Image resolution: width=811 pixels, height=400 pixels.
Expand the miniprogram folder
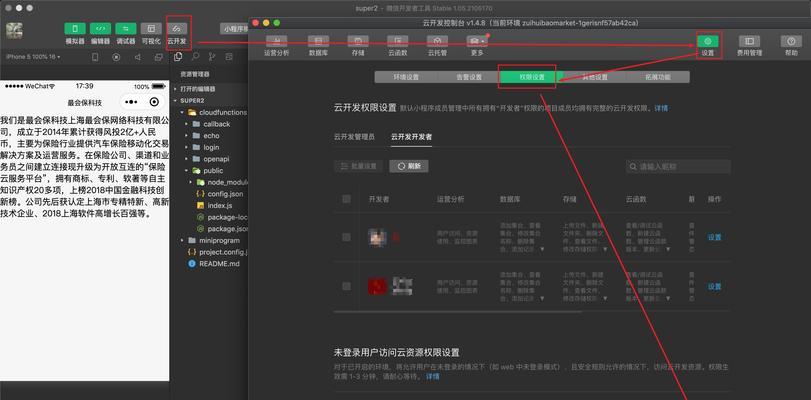point(209,241)
